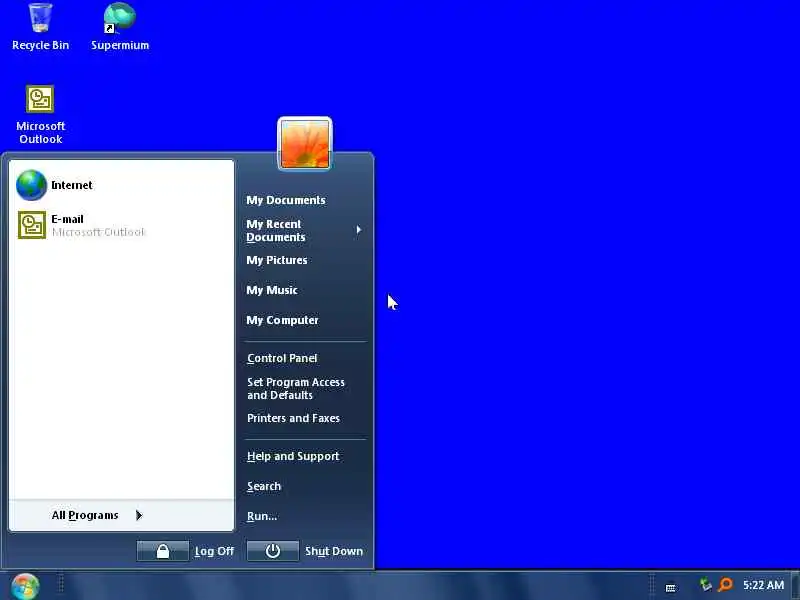Click the orange magnifier tray icon
Screen dimensions: 800x600
pos(725,585)
